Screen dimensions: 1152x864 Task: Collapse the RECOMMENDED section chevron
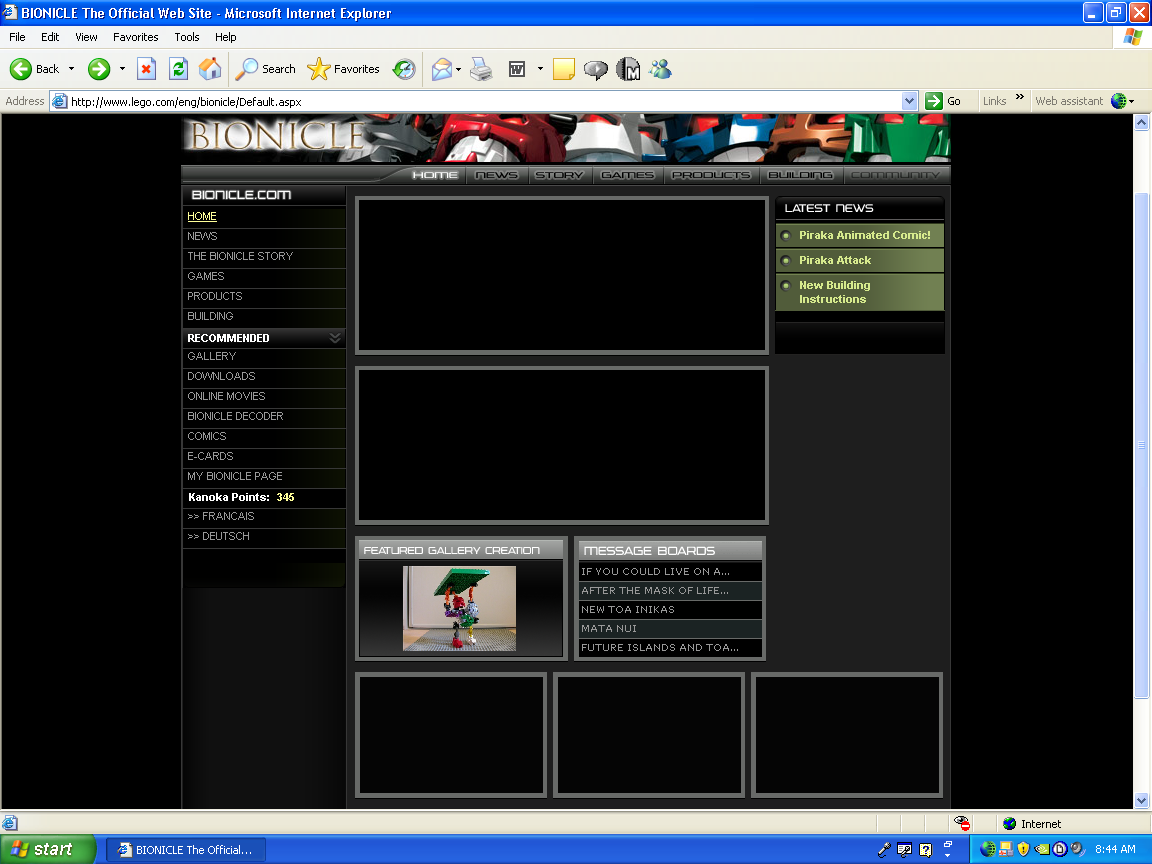(335, 337)
